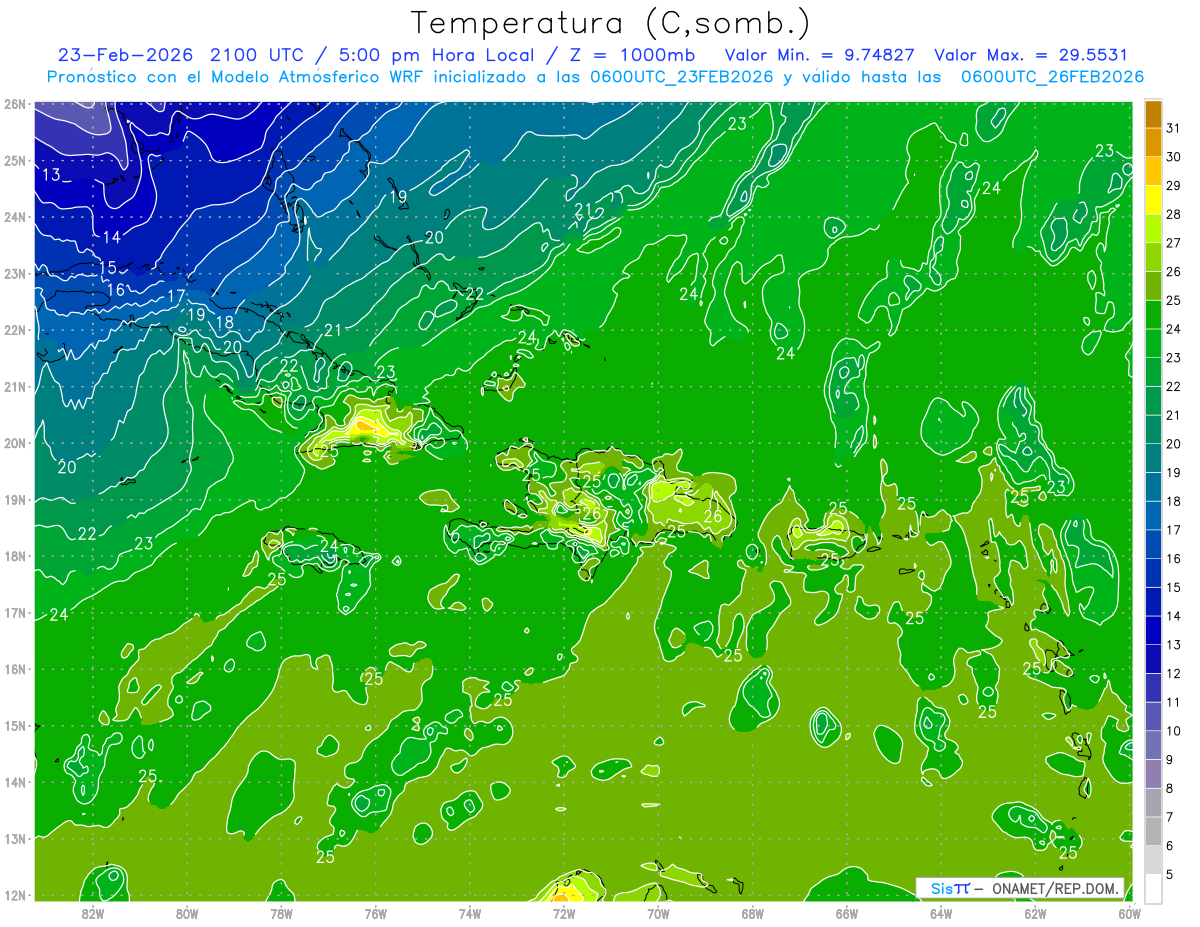Click the '15' isotherm contour label
The height and width of the screenshot is (927, 1200).
pos(107,268)
